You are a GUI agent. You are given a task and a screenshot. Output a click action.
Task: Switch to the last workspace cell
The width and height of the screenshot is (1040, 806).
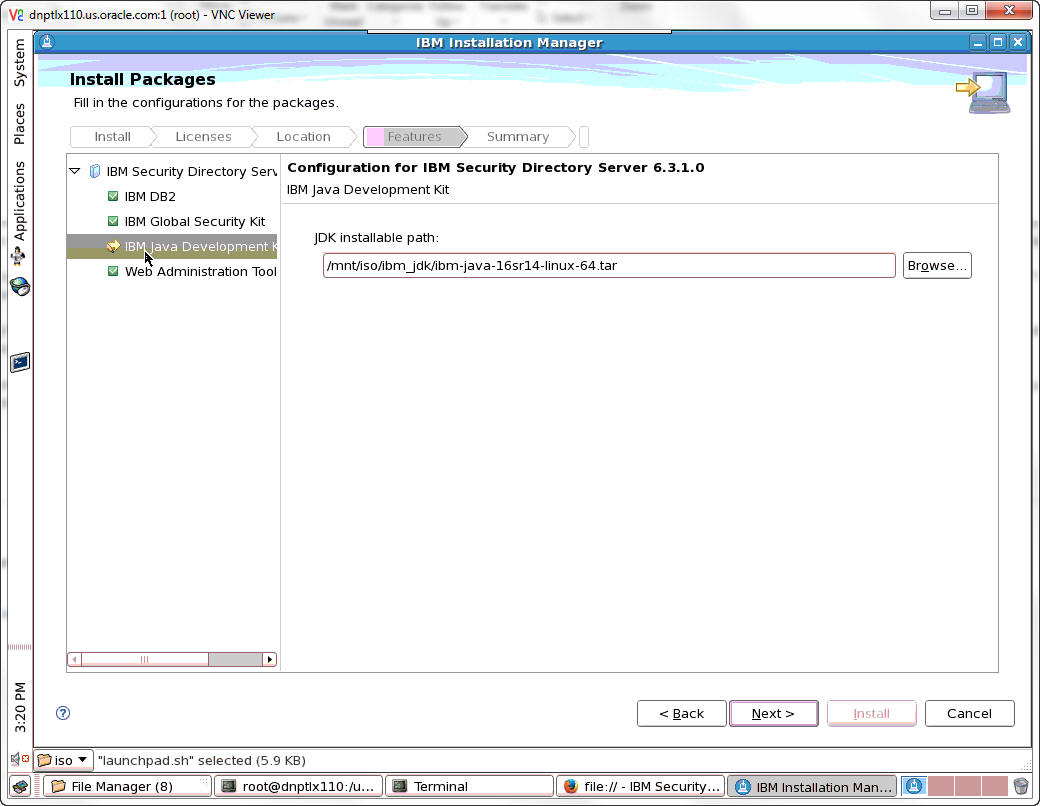[x=995, y=786]
